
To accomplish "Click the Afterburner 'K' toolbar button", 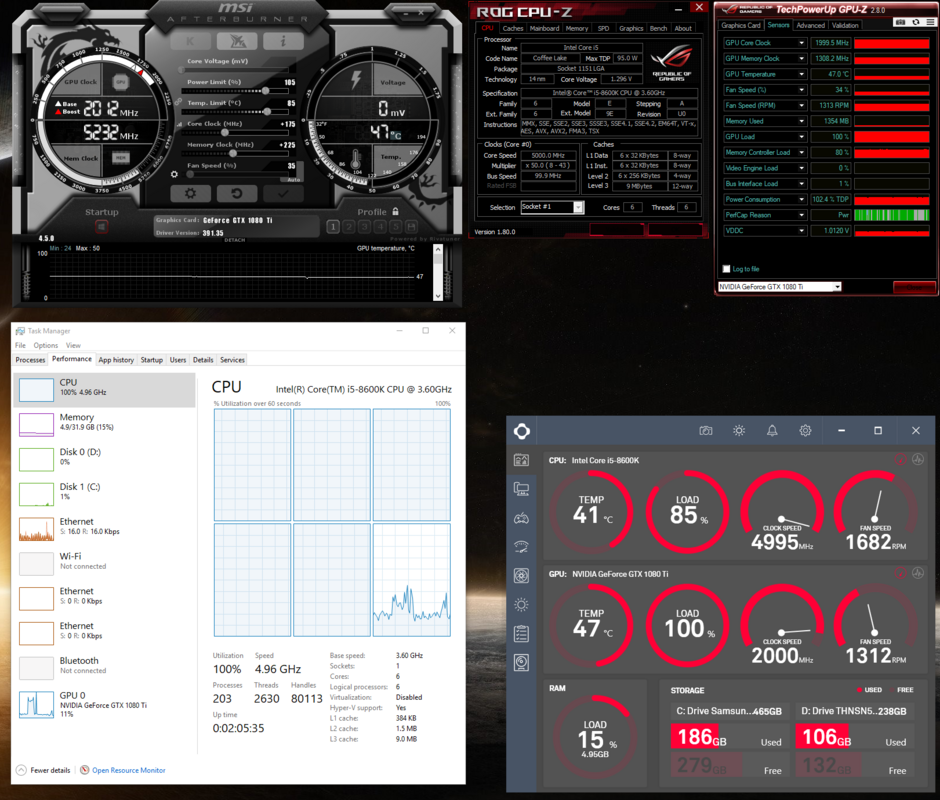I will (191, 41).
